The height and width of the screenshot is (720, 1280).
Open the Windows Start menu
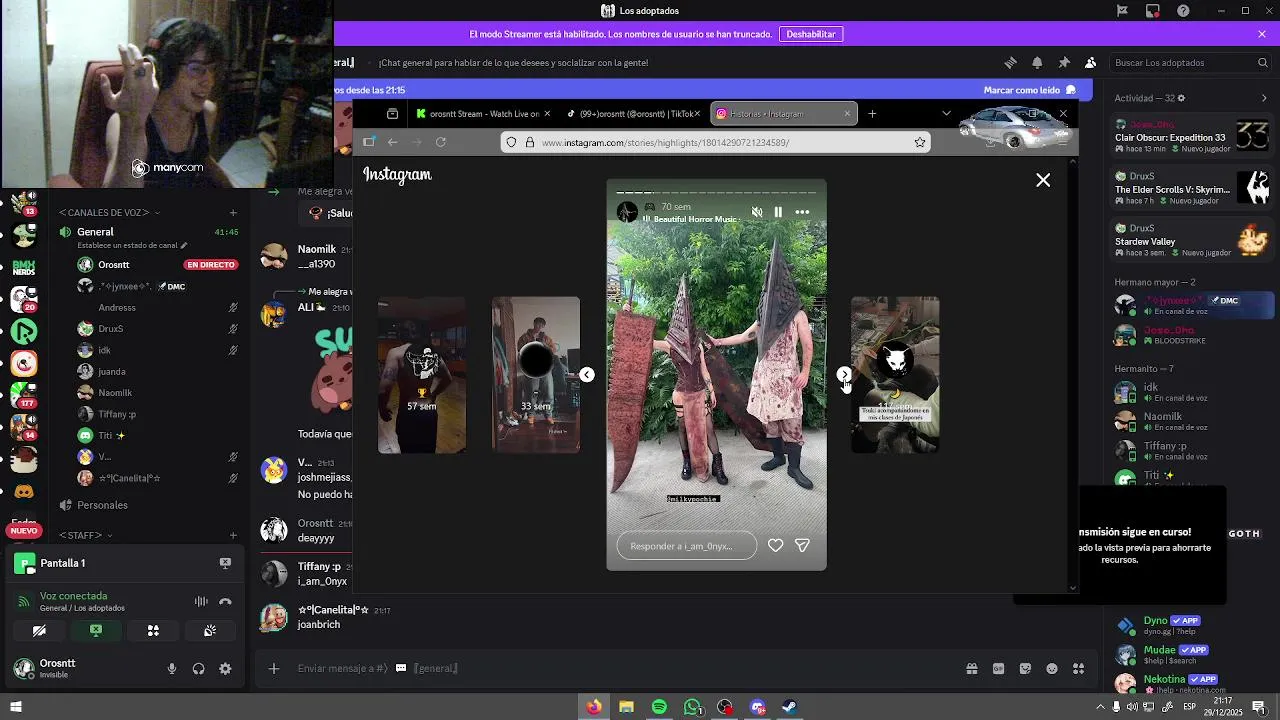(x=16, y=707)
